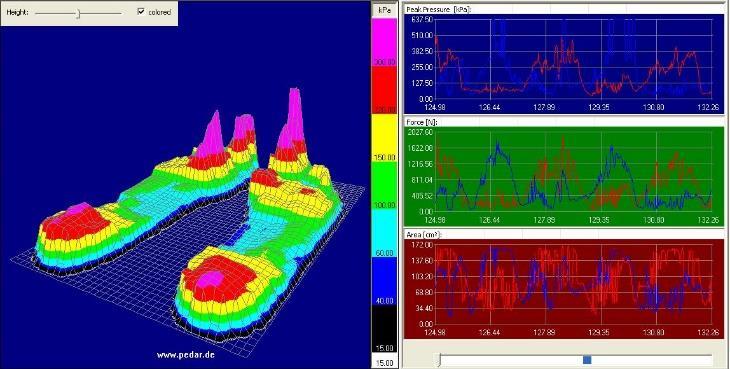Click the timeline slider track left end
Viewport: 730px width, 369px height.
point(439,360)
